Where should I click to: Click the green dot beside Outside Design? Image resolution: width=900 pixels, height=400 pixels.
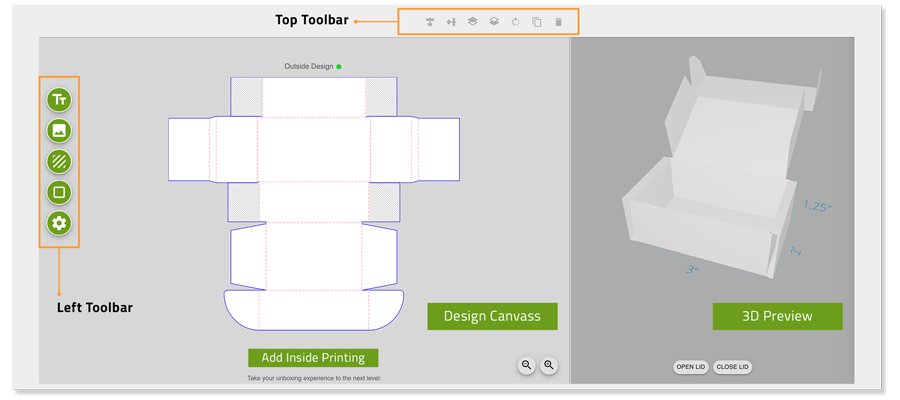point(339,67)
